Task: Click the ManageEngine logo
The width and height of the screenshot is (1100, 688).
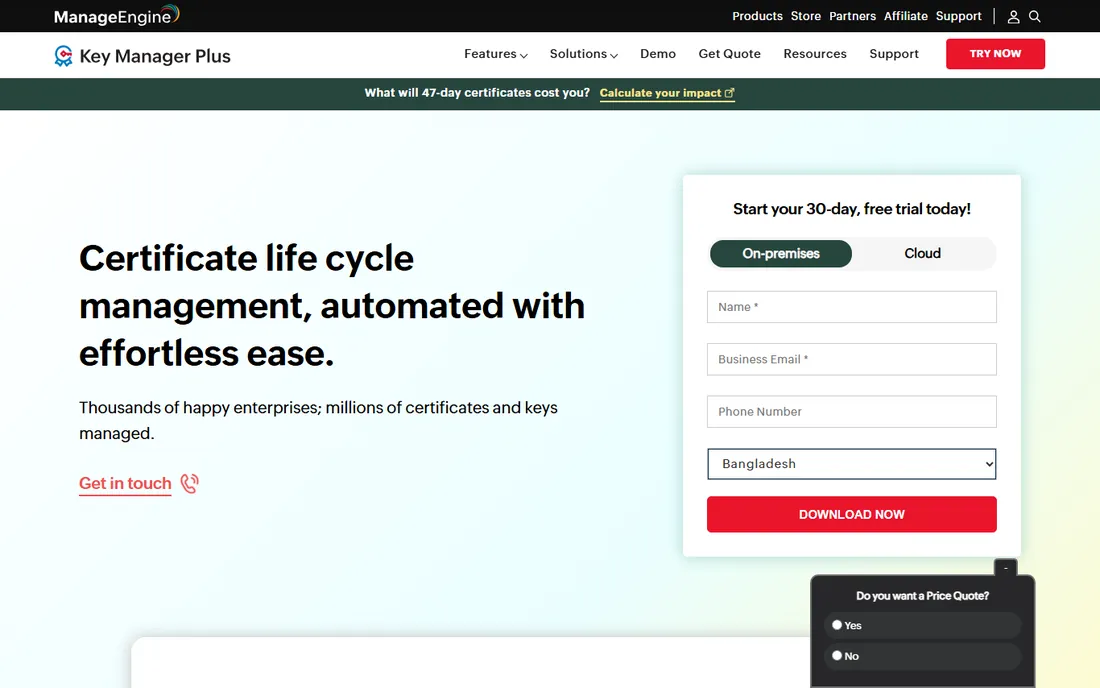Action: (116, 15)
